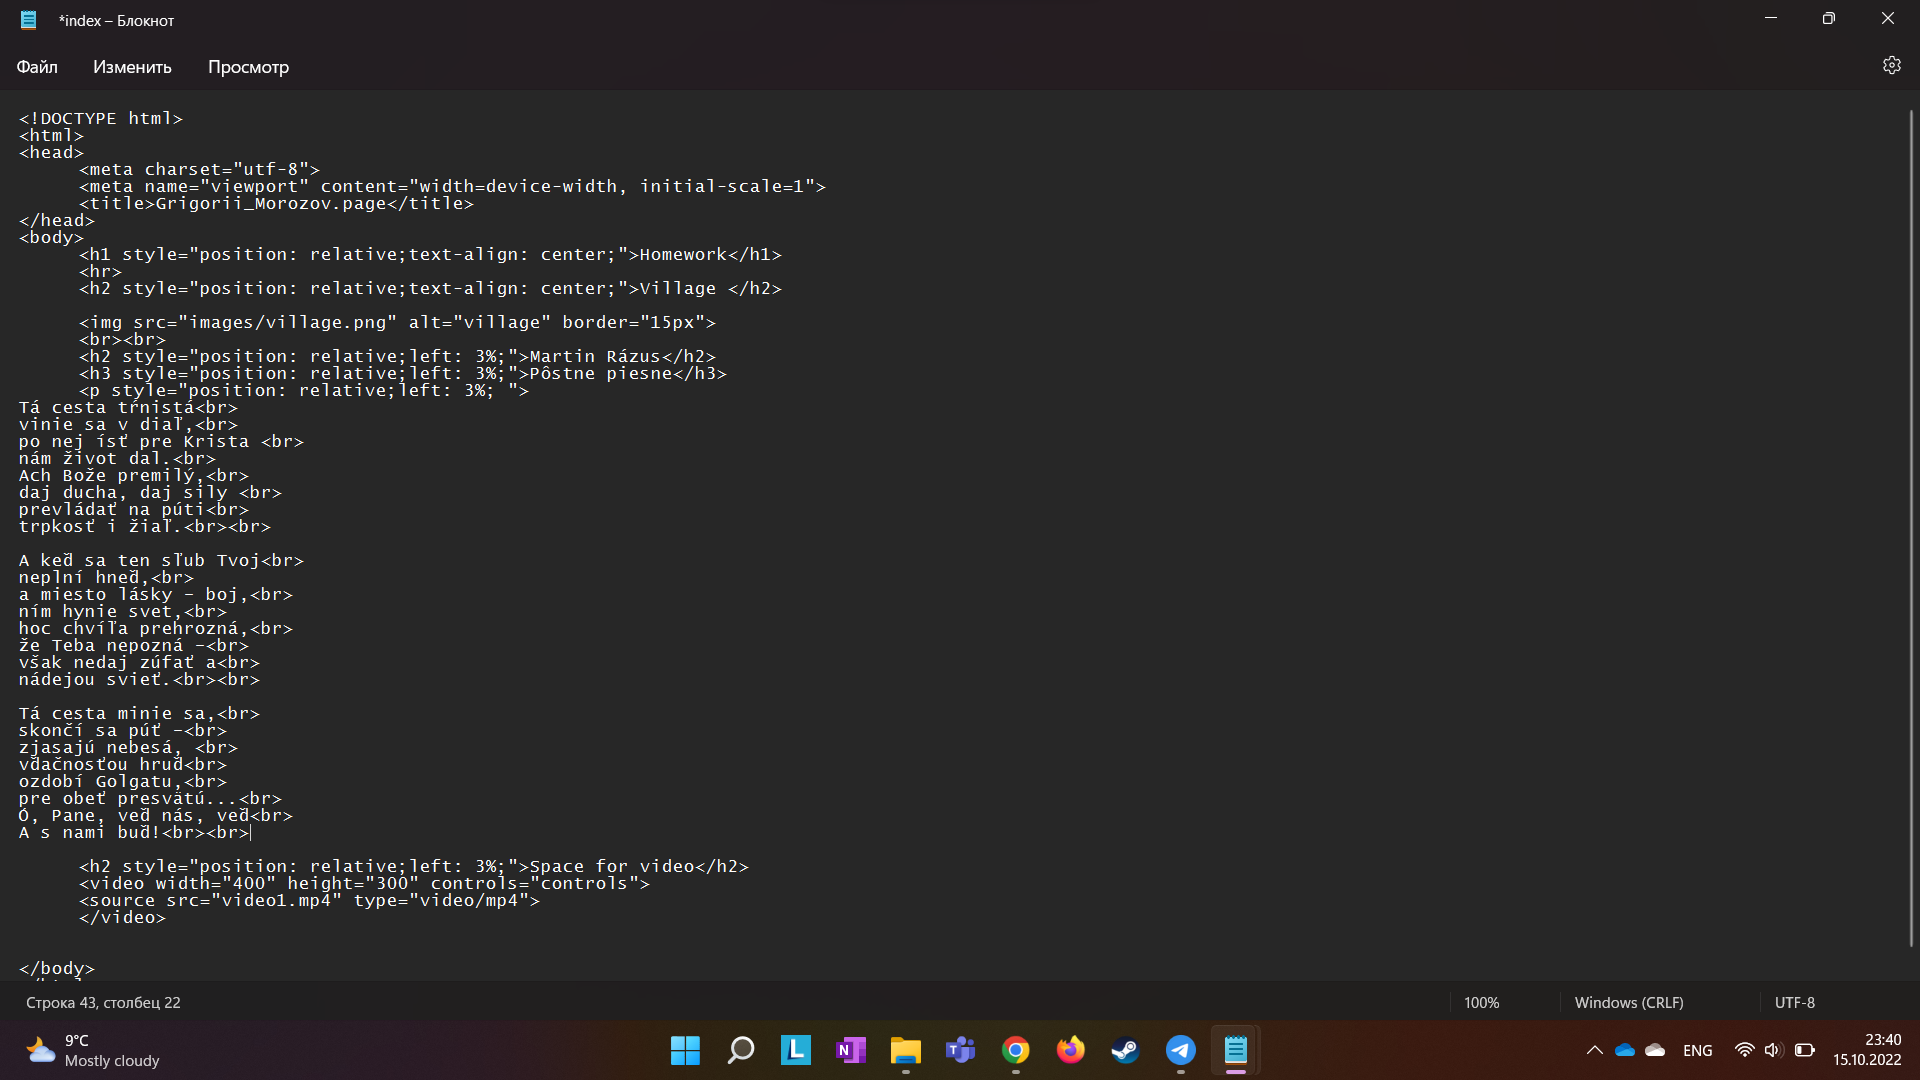Click the 100% zoom level in status bar
Image resolution: width=1920 pixels, height=1080 pixels.
(x=1482, y=1002)
